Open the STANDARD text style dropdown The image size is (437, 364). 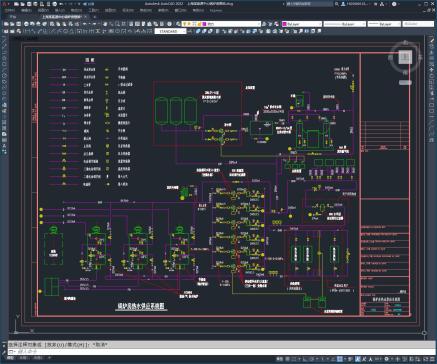coord(184,31)
